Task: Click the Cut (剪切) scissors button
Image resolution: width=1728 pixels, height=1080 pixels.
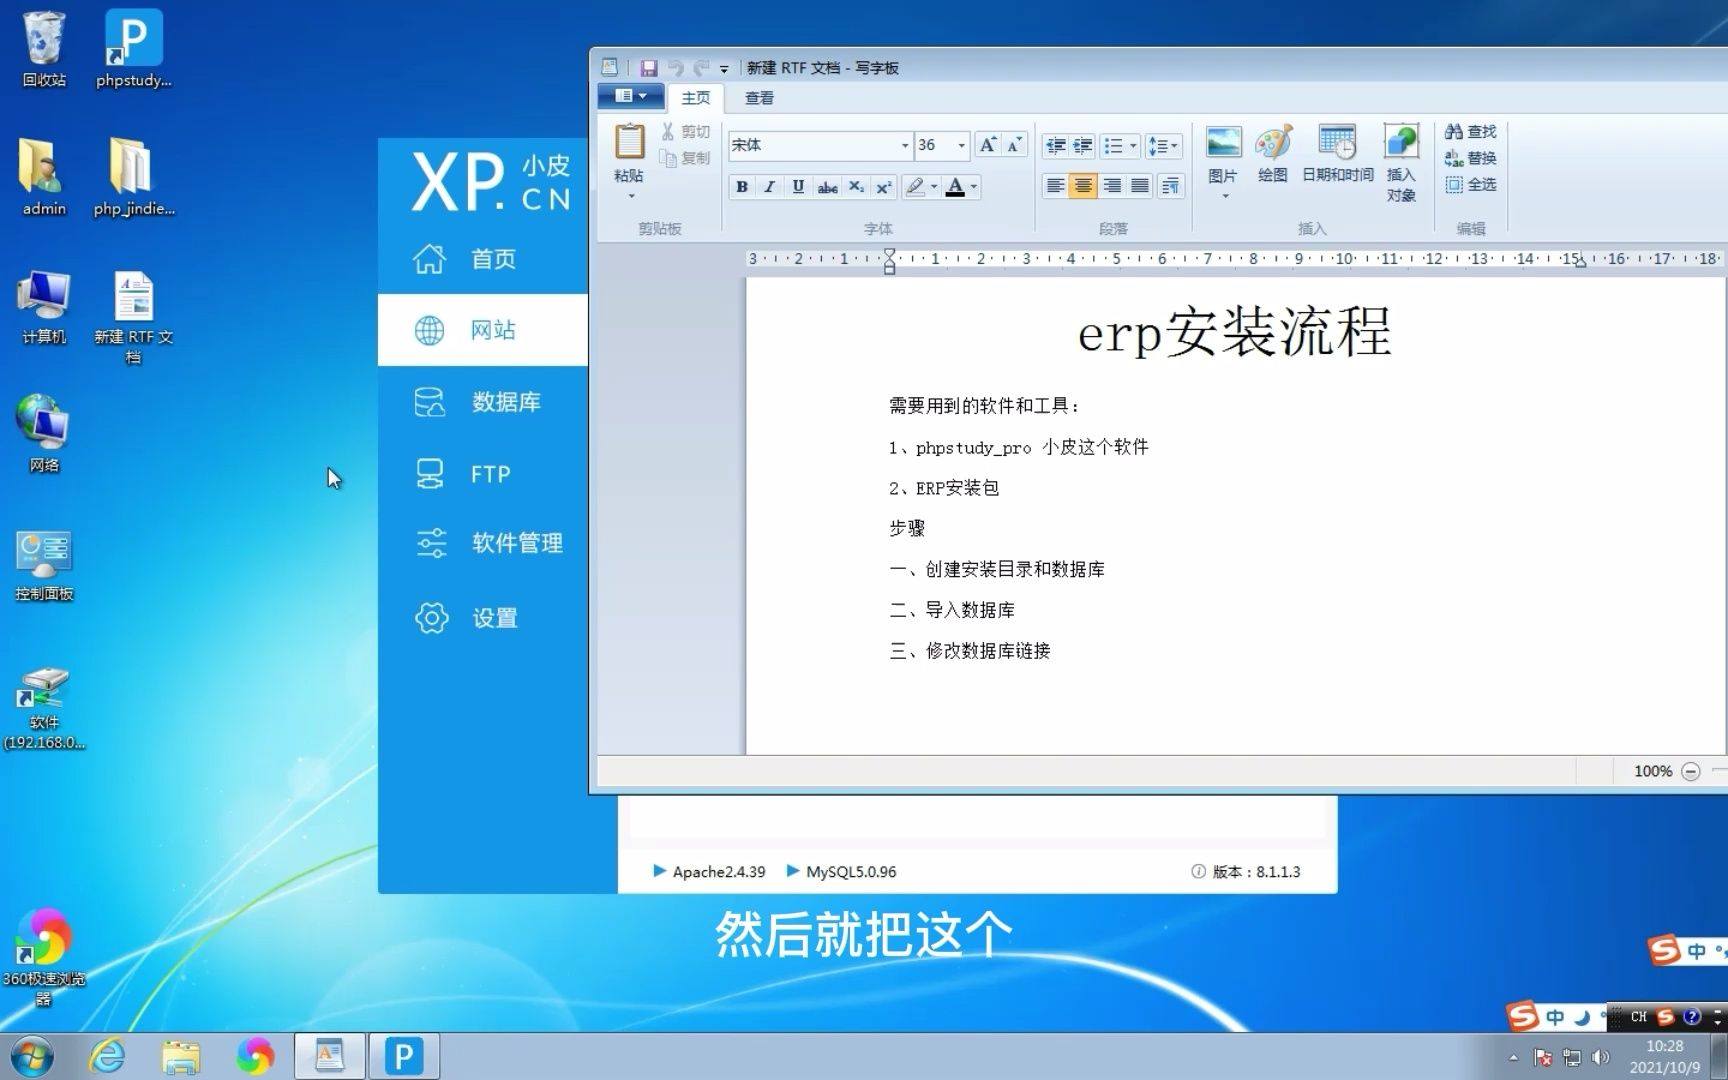Action: [685, 132]
